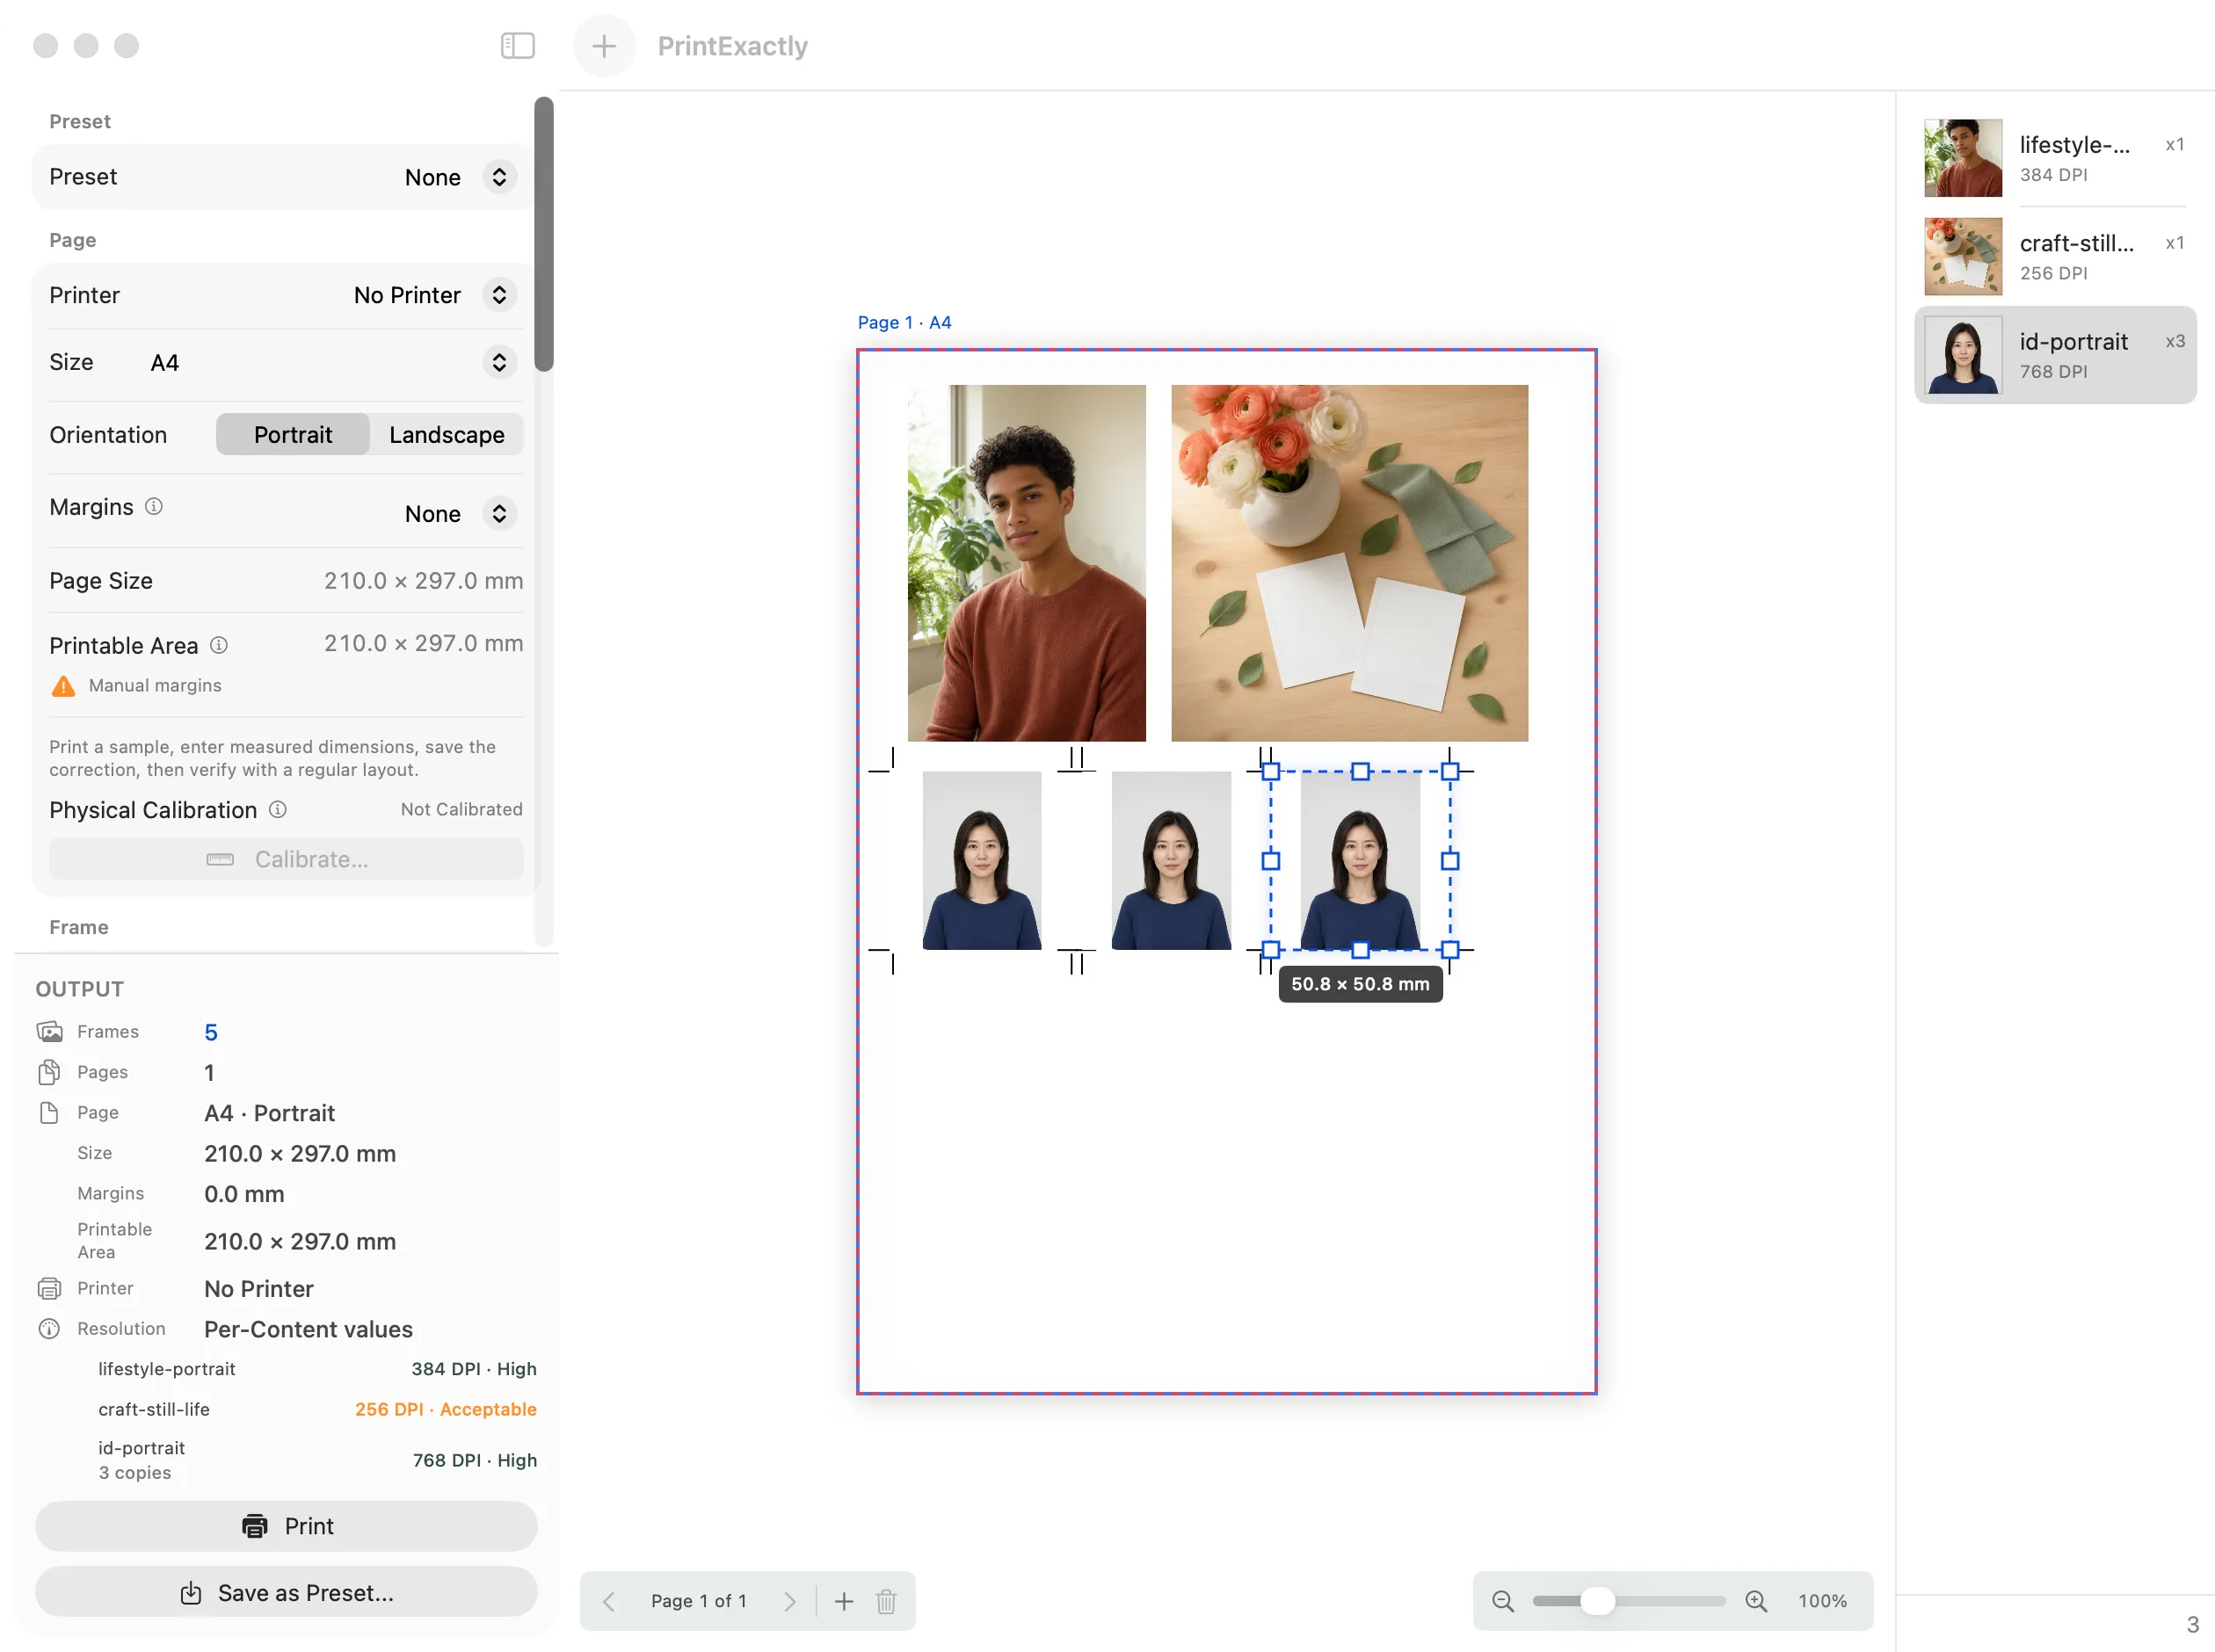
Task: Select the lifestyle portrait frame on page
Action: click(x=1026, y=563)
